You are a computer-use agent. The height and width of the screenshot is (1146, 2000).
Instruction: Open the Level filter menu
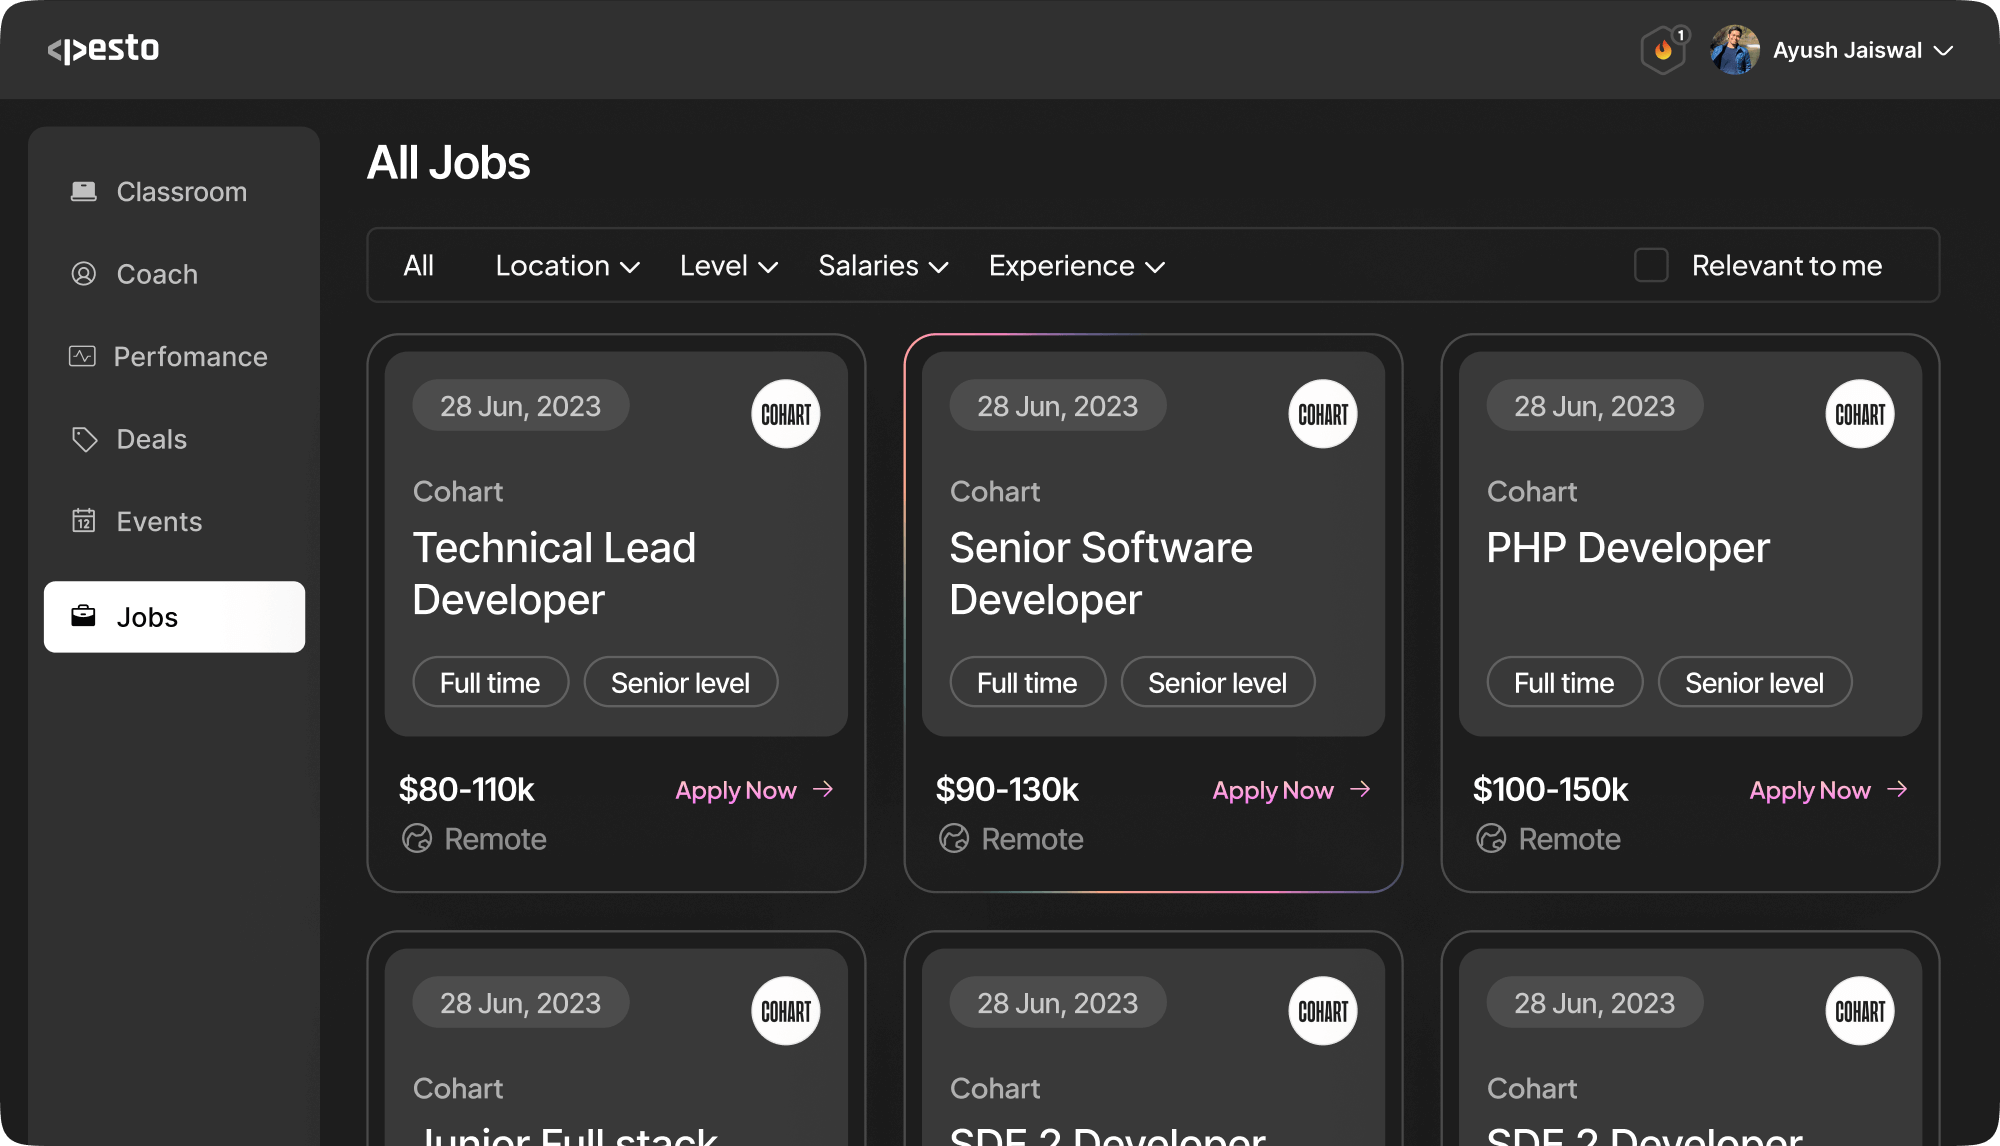(x=727, y=265)
